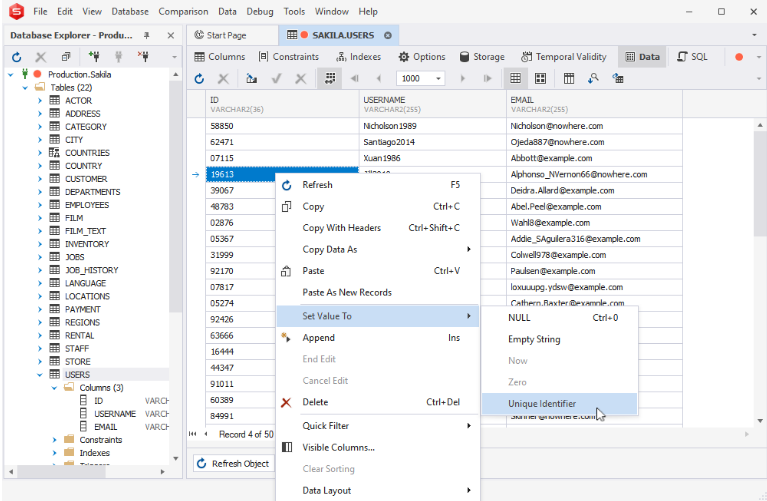Select the USERNAME column in tree
The width and height of the screenshot is (767, 501).
(114, 414)
